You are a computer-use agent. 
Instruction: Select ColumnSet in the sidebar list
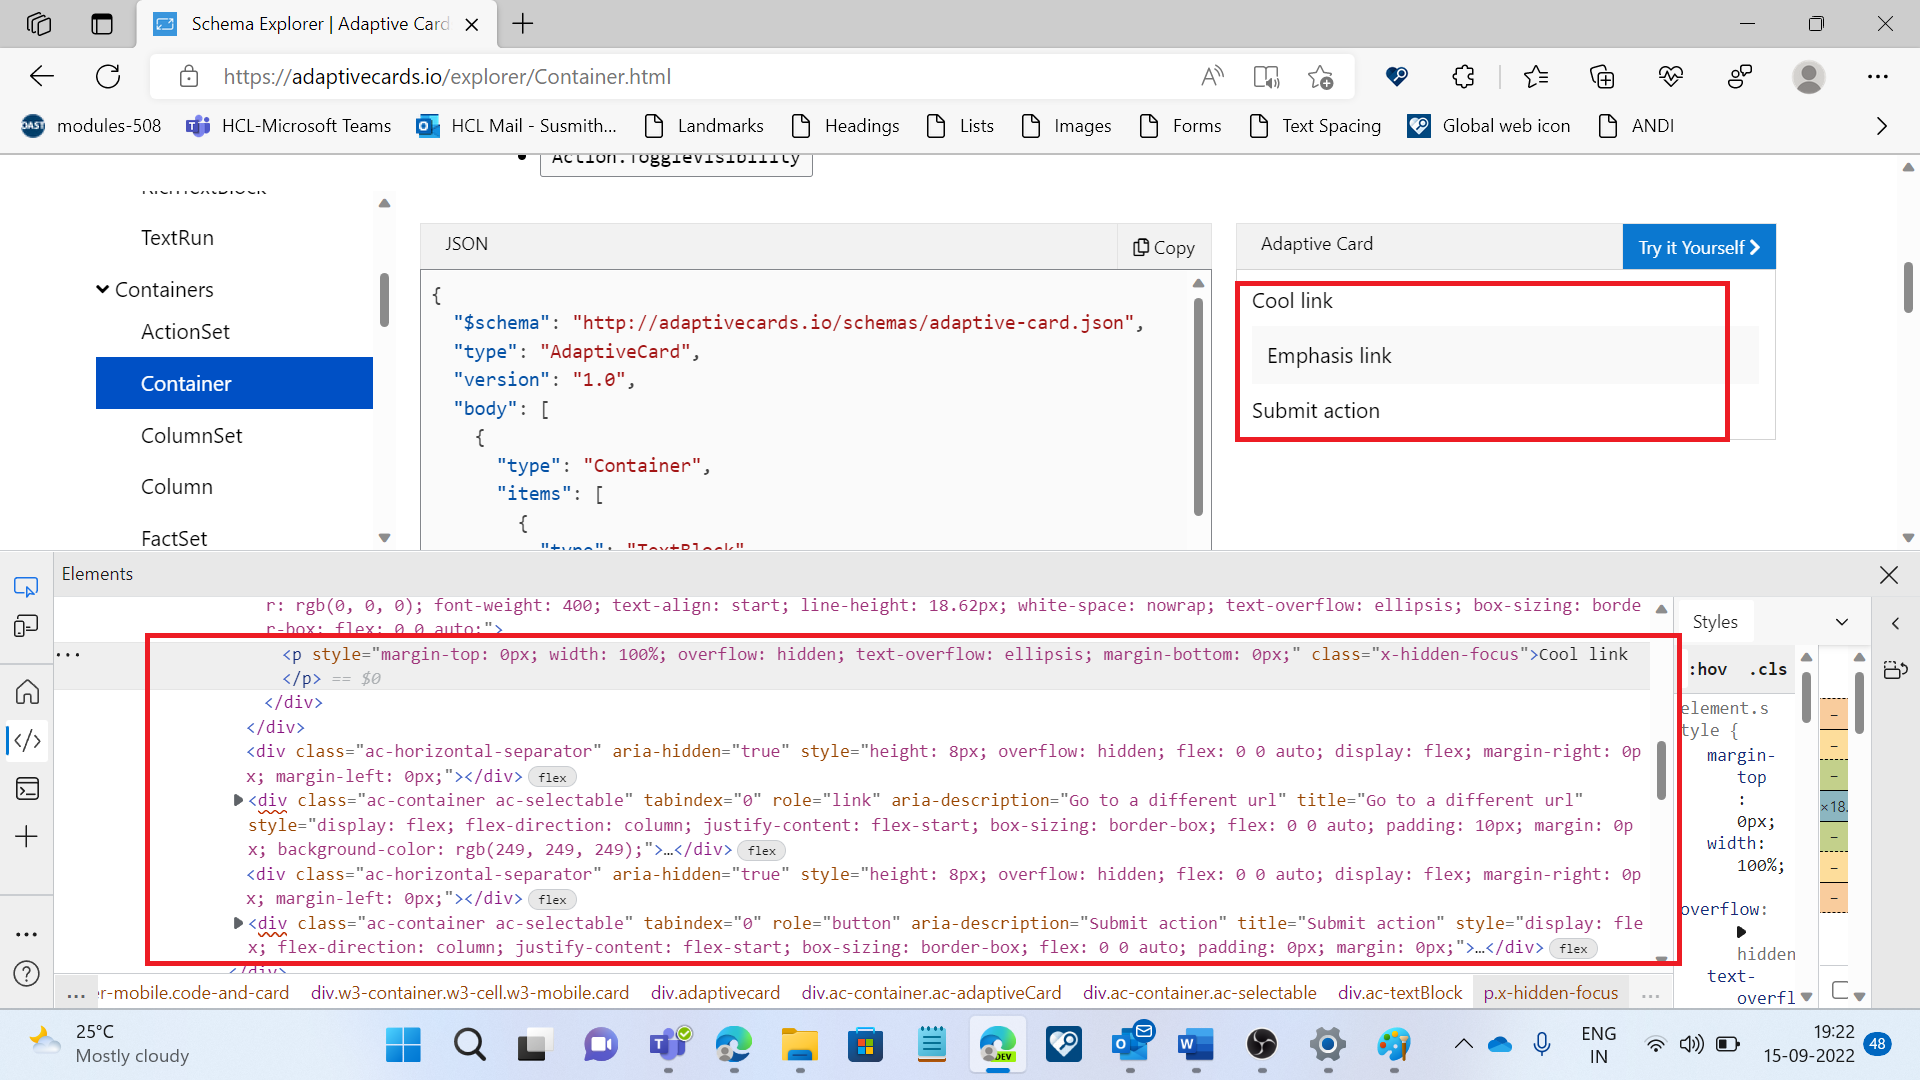pyautogui.click(x=191, y=436)
